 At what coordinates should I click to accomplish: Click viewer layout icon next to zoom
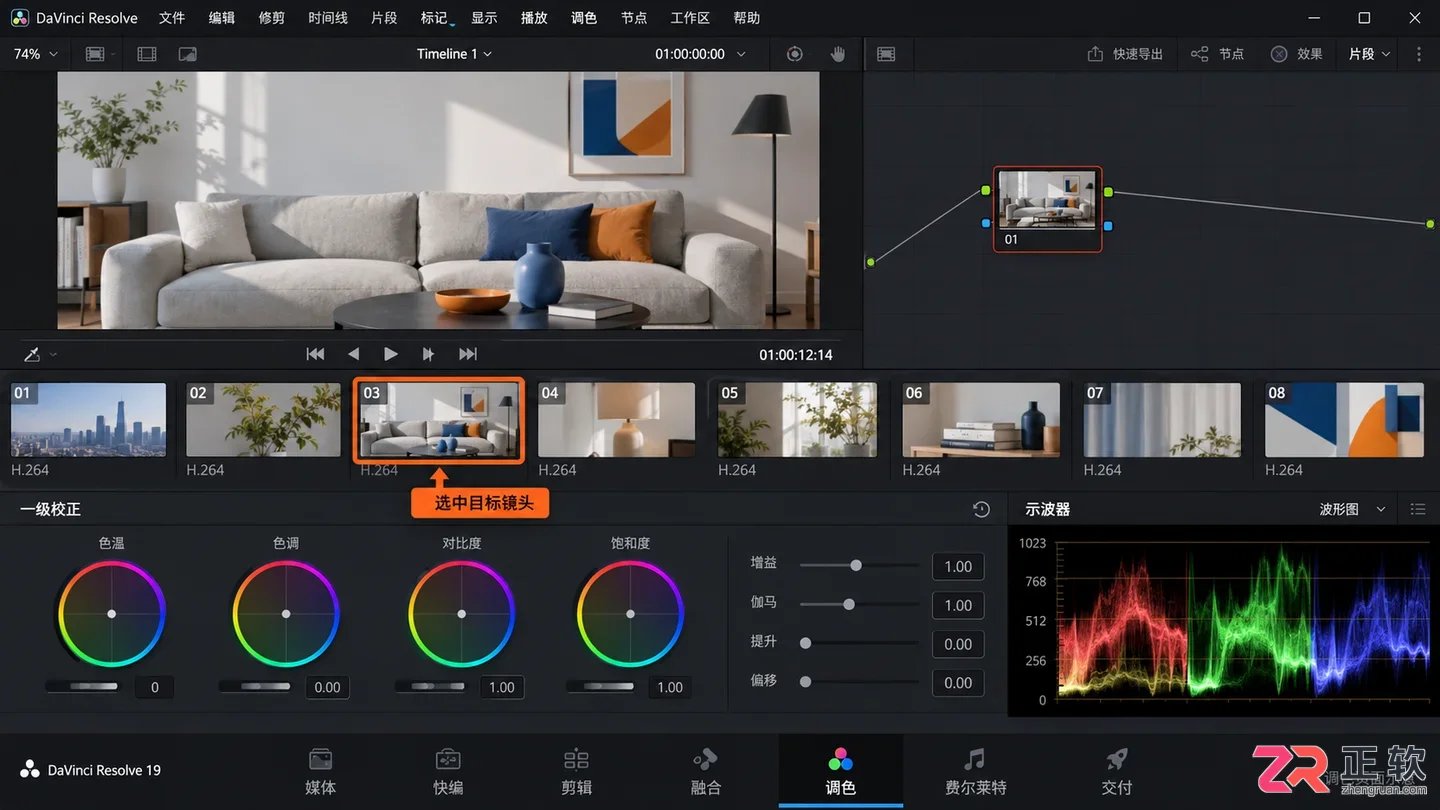pyautogui.click(x=95, y=54)
